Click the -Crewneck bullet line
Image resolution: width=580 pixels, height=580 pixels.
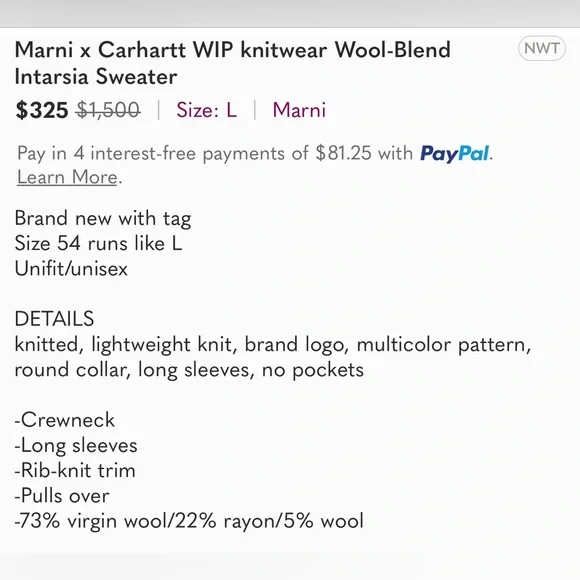65,420
